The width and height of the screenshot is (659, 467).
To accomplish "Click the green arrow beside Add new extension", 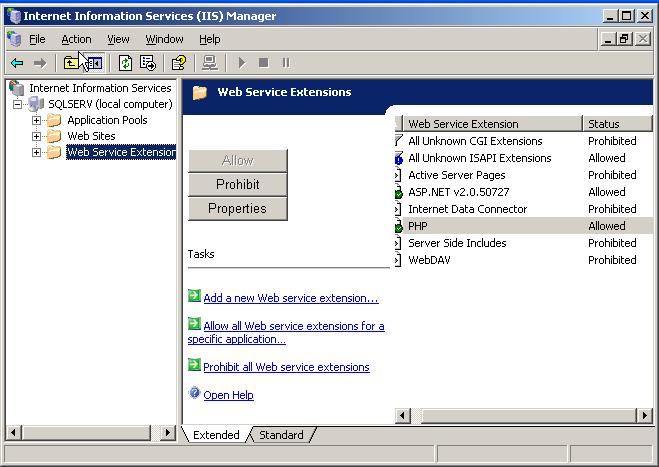I will pos(194,296).
